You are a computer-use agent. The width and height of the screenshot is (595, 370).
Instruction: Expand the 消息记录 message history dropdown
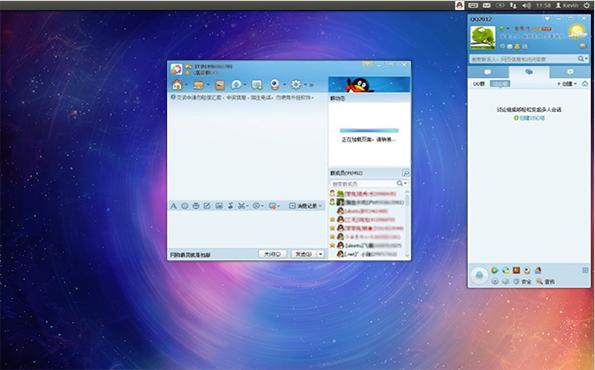305,206
